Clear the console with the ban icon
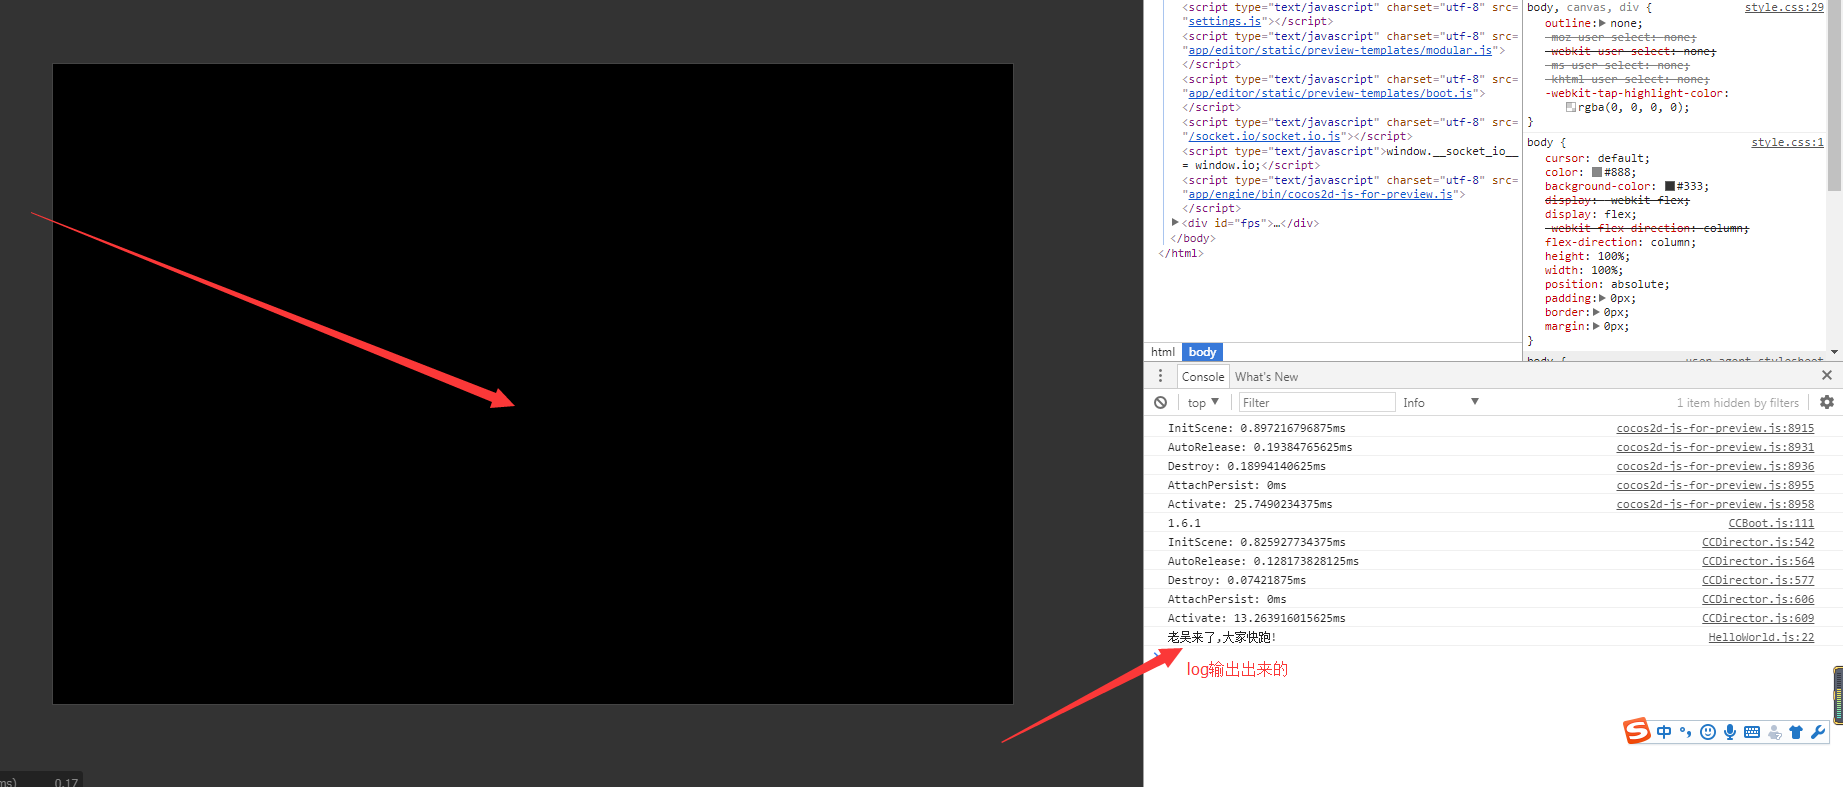1843x787 pixels. point(1160,402)
